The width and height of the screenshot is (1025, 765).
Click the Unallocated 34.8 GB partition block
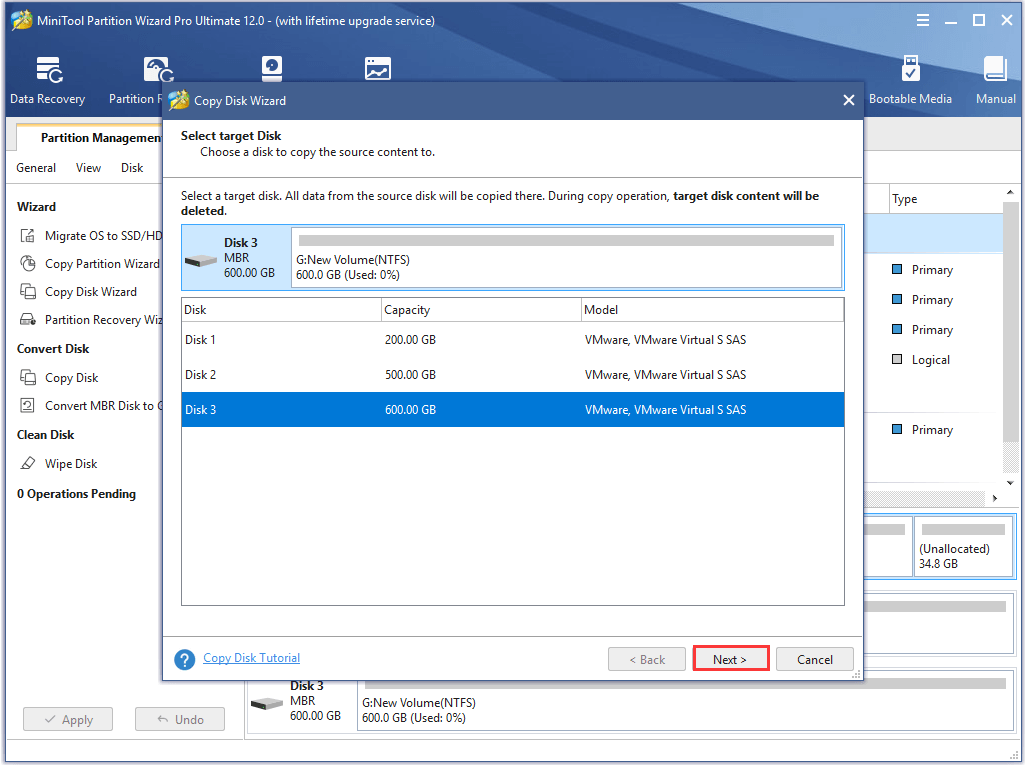(963, 546)
